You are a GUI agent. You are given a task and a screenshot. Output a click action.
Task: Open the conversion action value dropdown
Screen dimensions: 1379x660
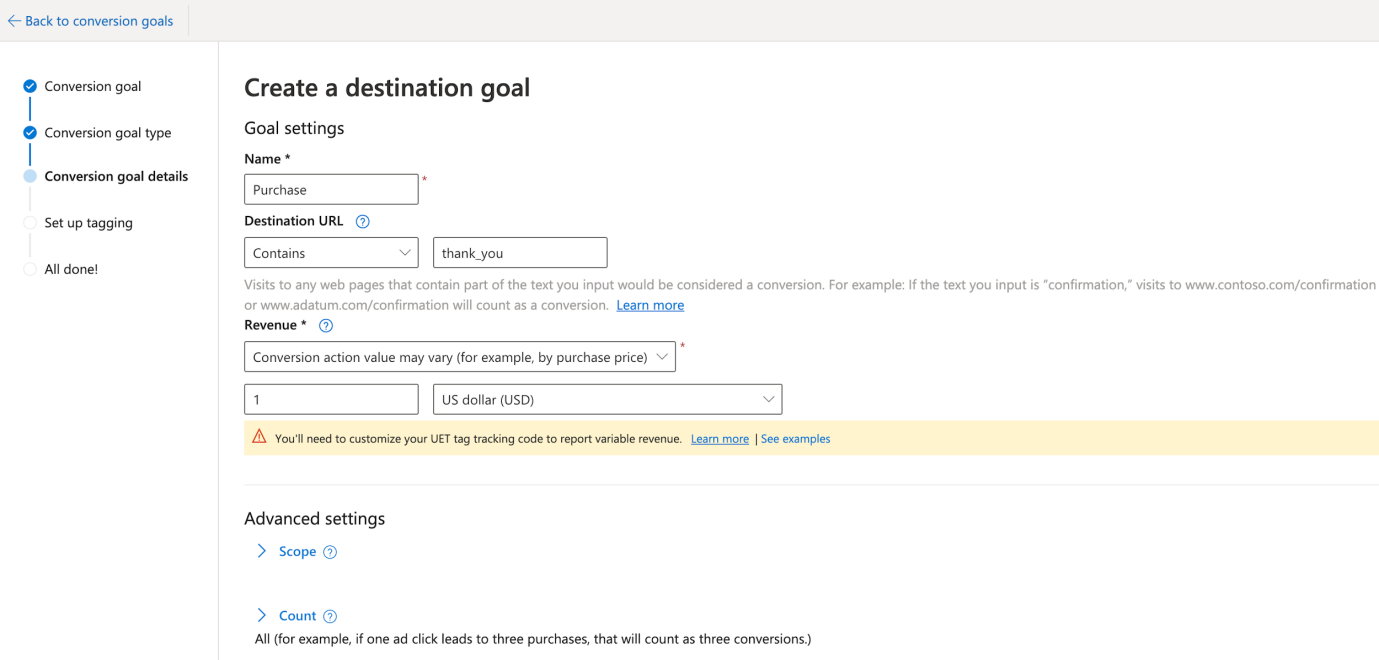(x=460, y=357)
